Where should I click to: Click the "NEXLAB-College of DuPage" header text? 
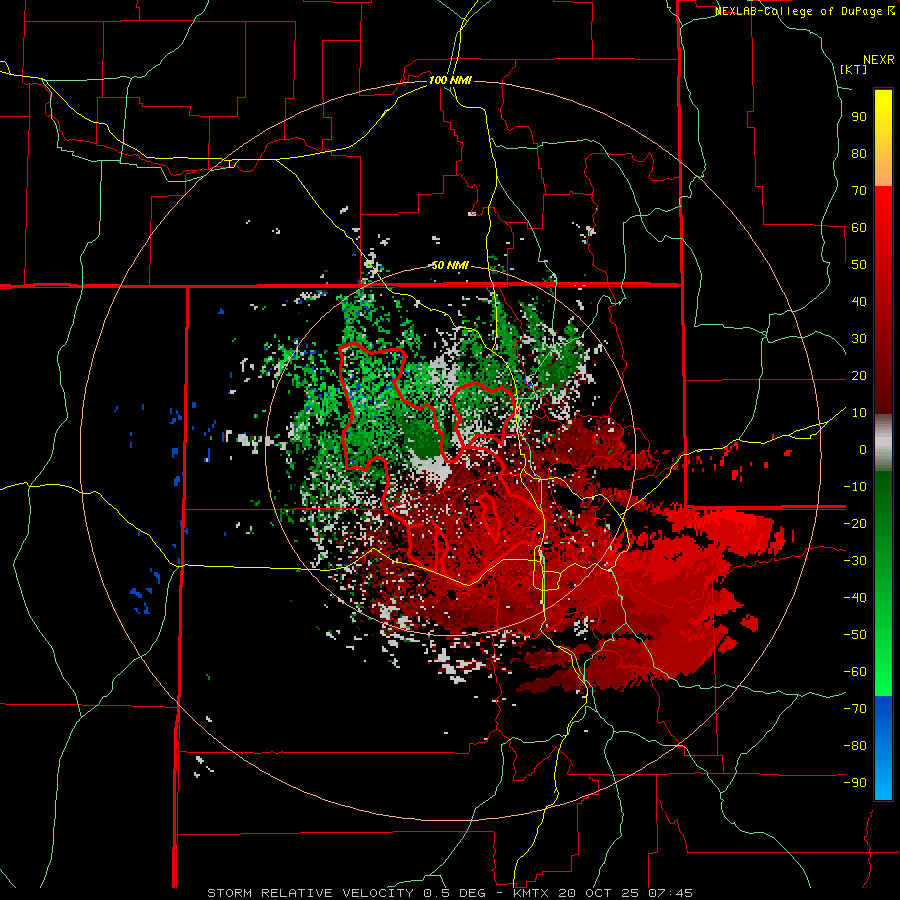pyautogui.click(x=797, y=11)
